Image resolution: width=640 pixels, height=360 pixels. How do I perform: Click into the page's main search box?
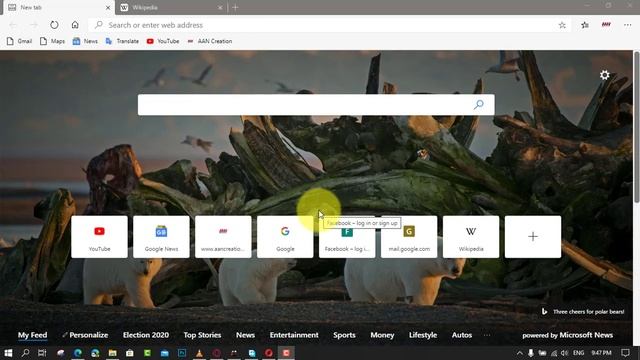coord(316,104)
